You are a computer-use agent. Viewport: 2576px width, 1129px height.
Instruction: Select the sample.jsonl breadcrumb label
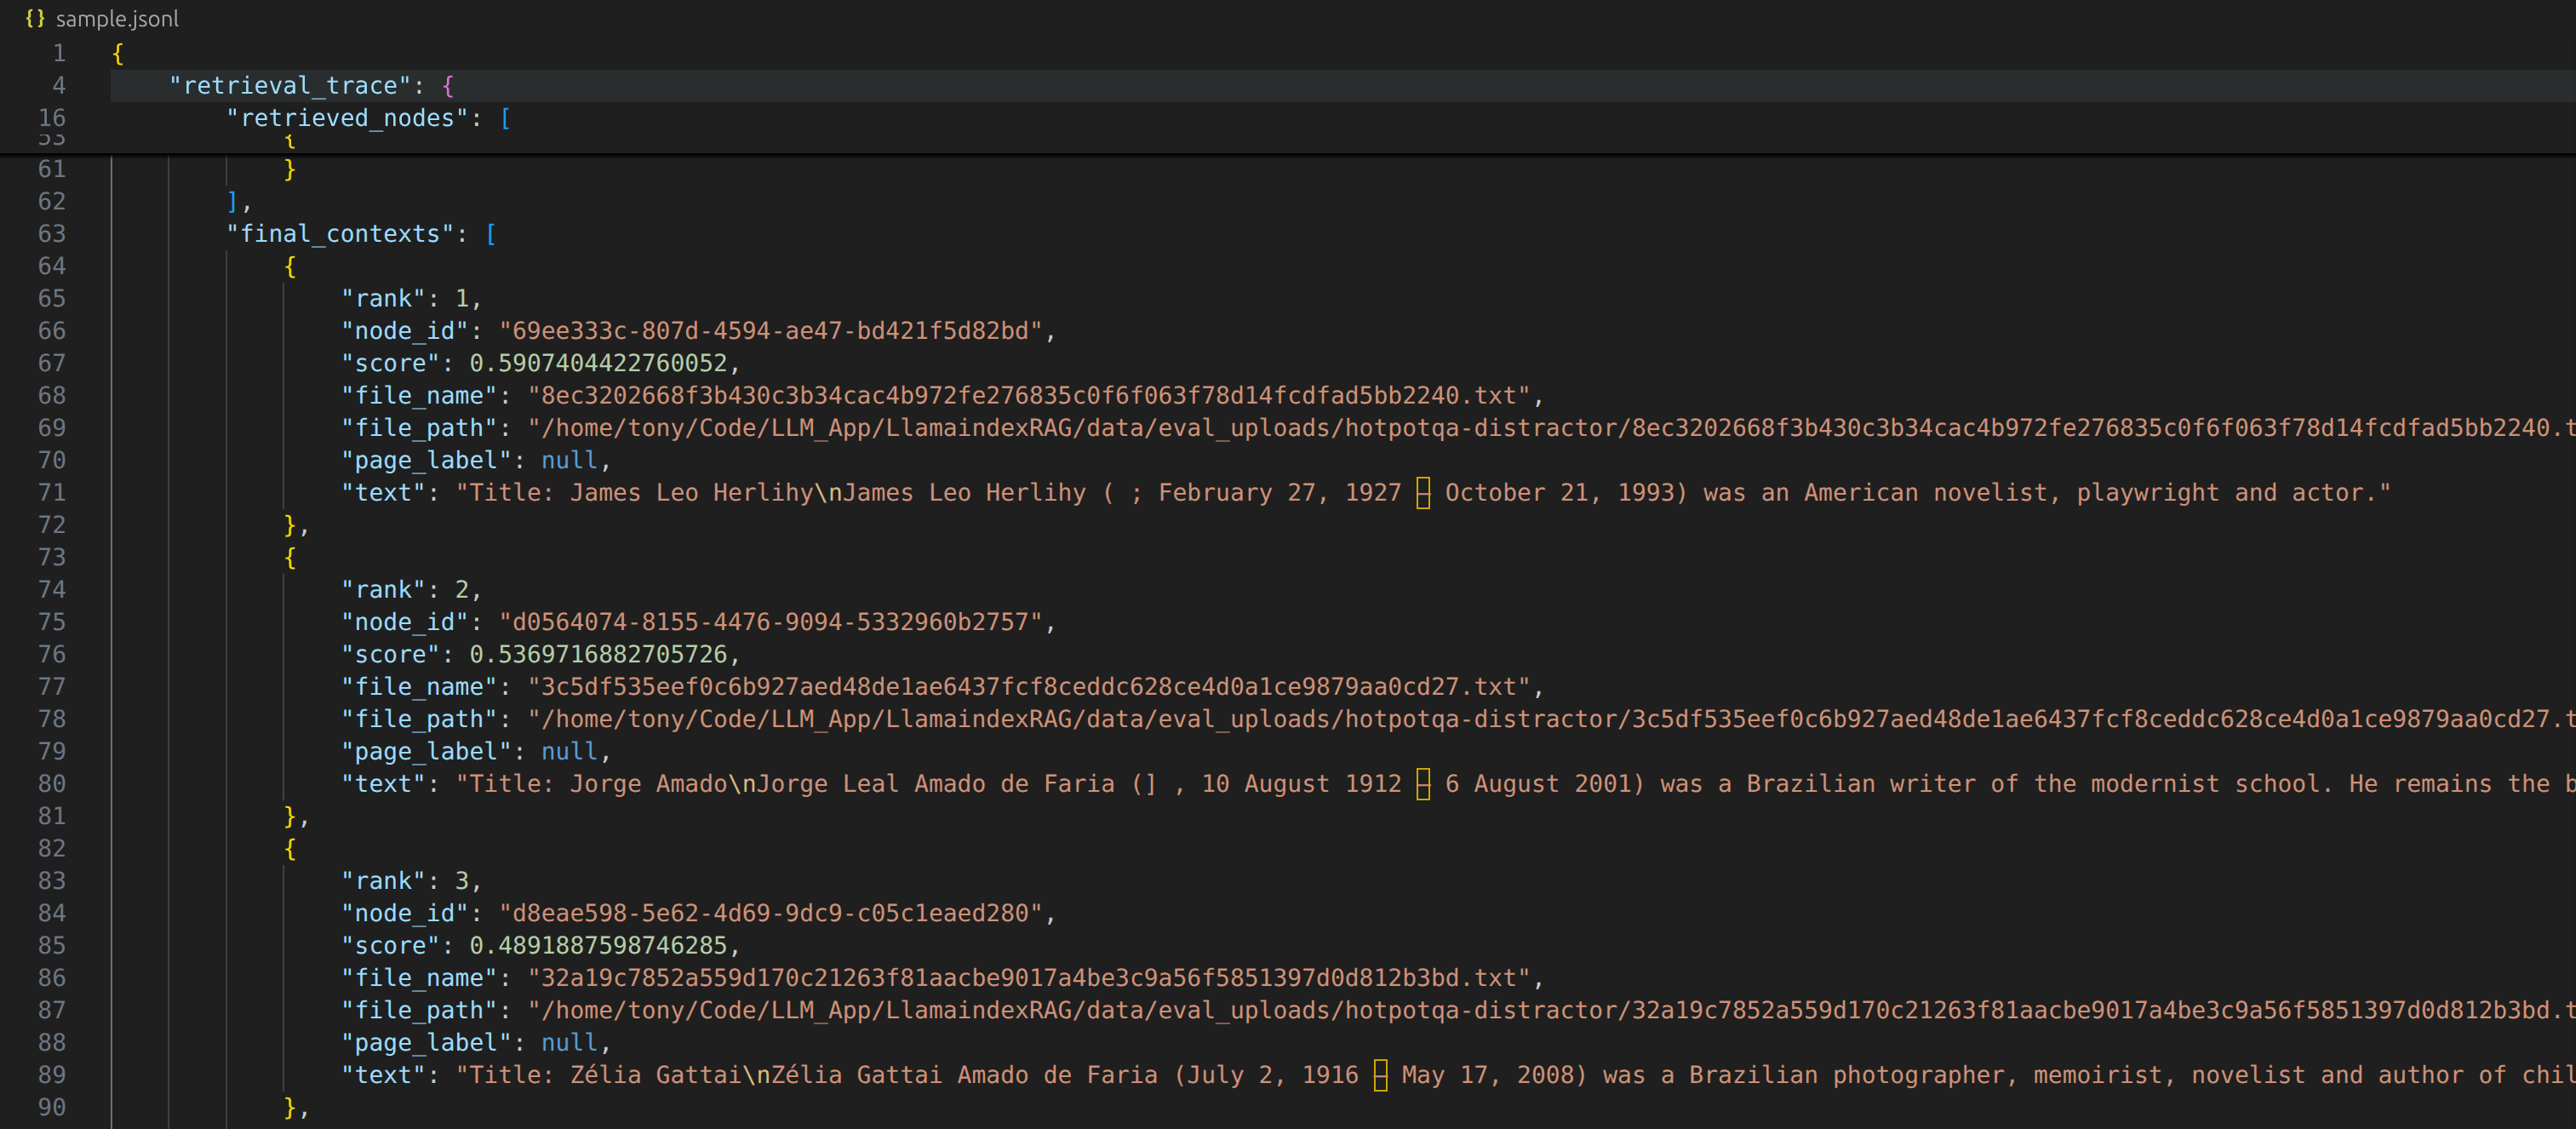pyautogui.click(x=117, y=19)
